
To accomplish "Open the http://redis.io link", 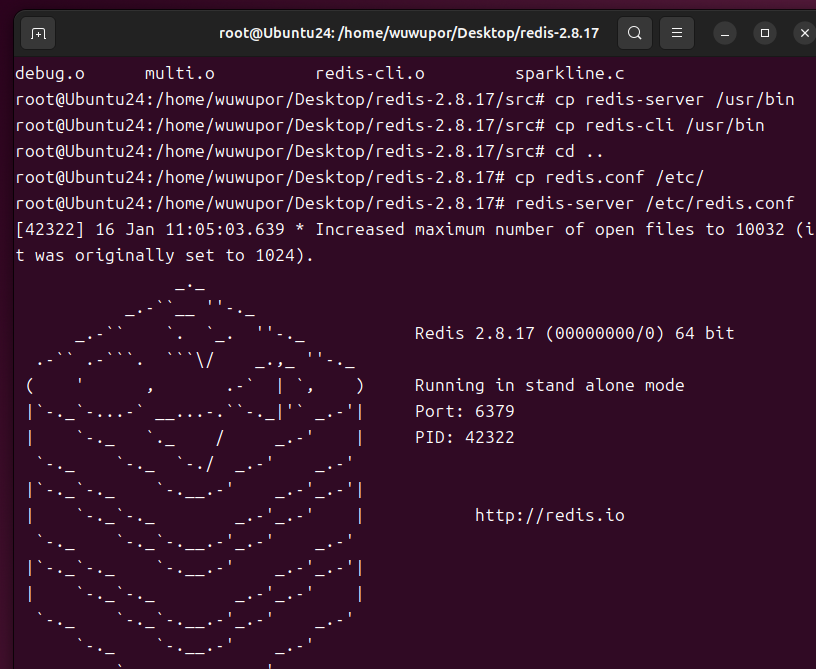I will [550, 515].
